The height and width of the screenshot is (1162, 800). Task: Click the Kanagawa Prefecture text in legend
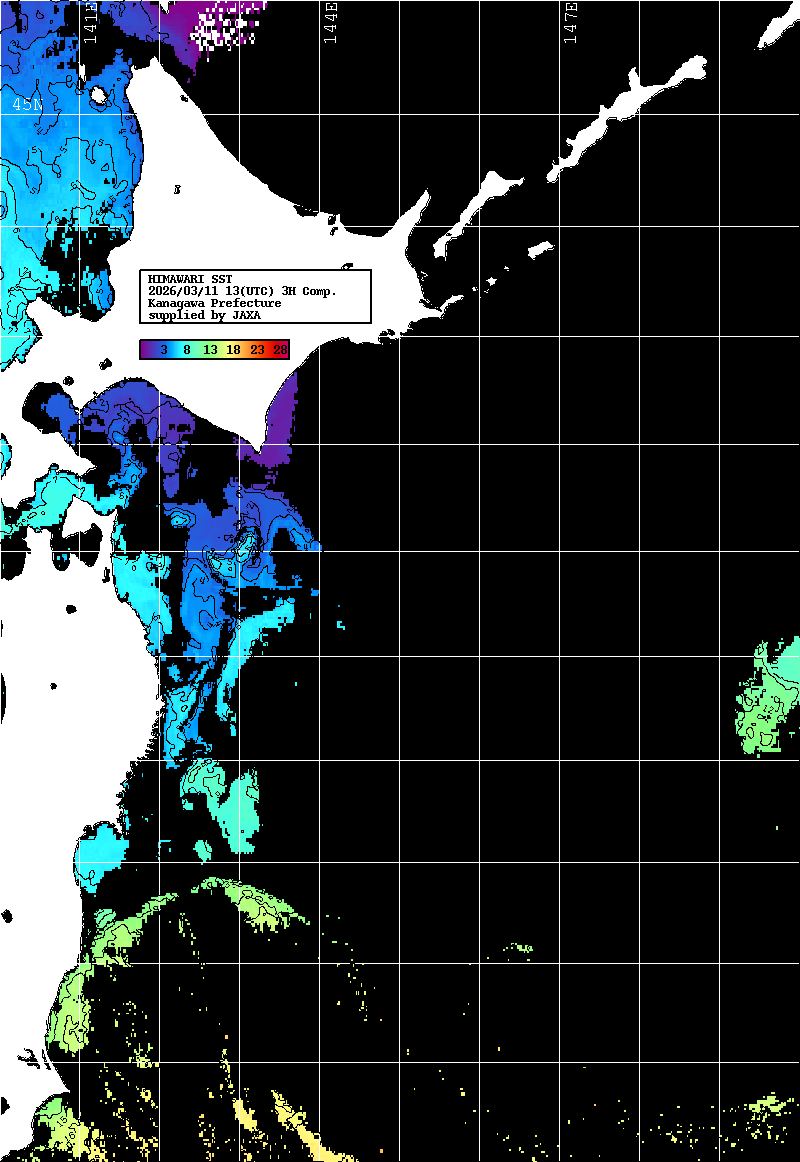tap(214, 303)
